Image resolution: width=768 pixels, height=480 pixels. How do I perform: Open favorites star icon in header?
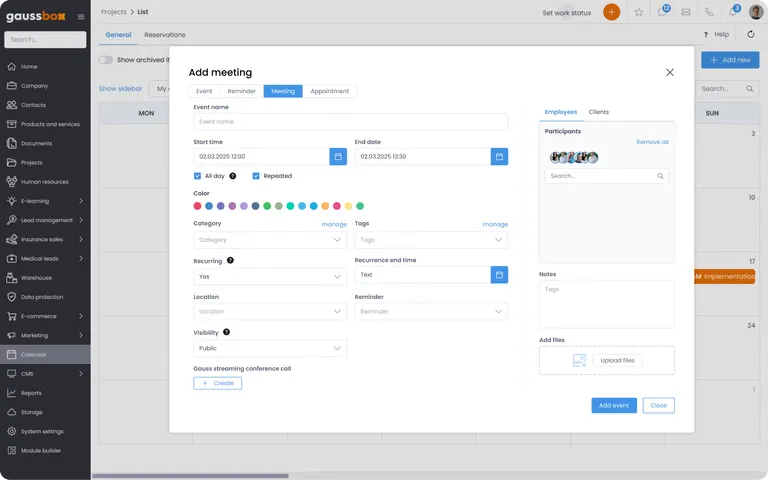[x=639, y=12]
